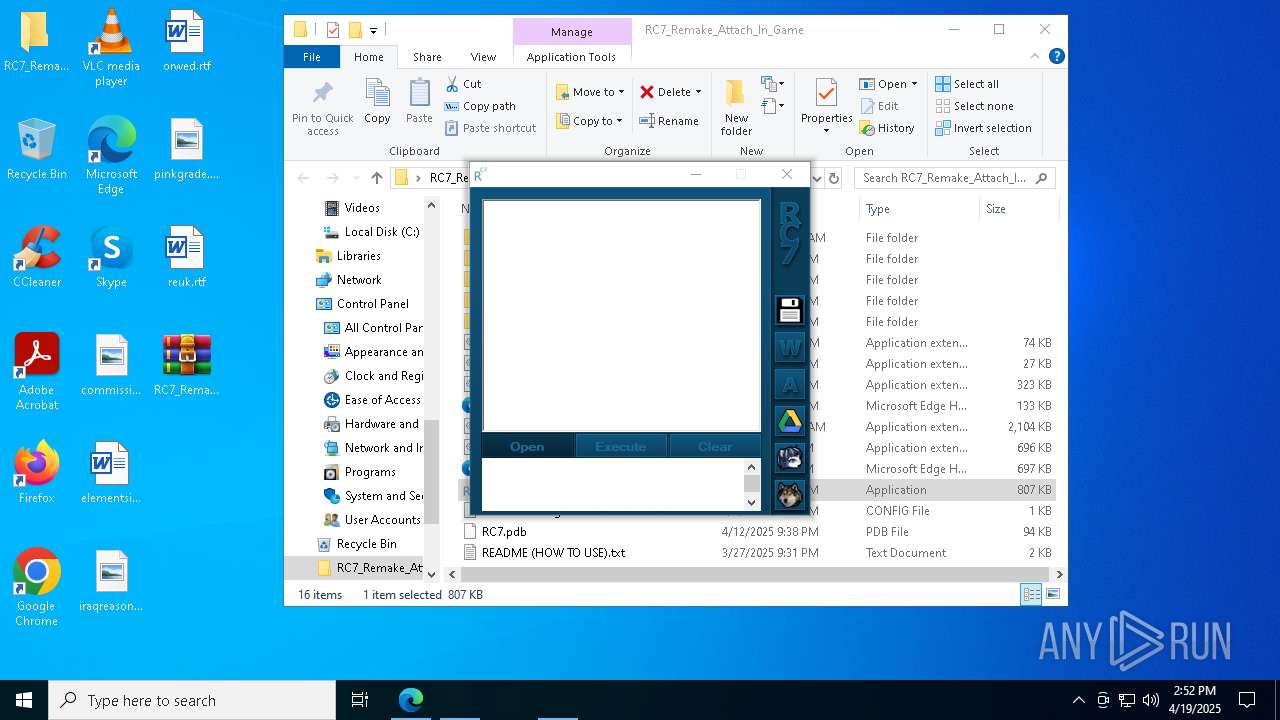Click Rename in the Organize group
The image size is (1280, 720).
[669, 121]
